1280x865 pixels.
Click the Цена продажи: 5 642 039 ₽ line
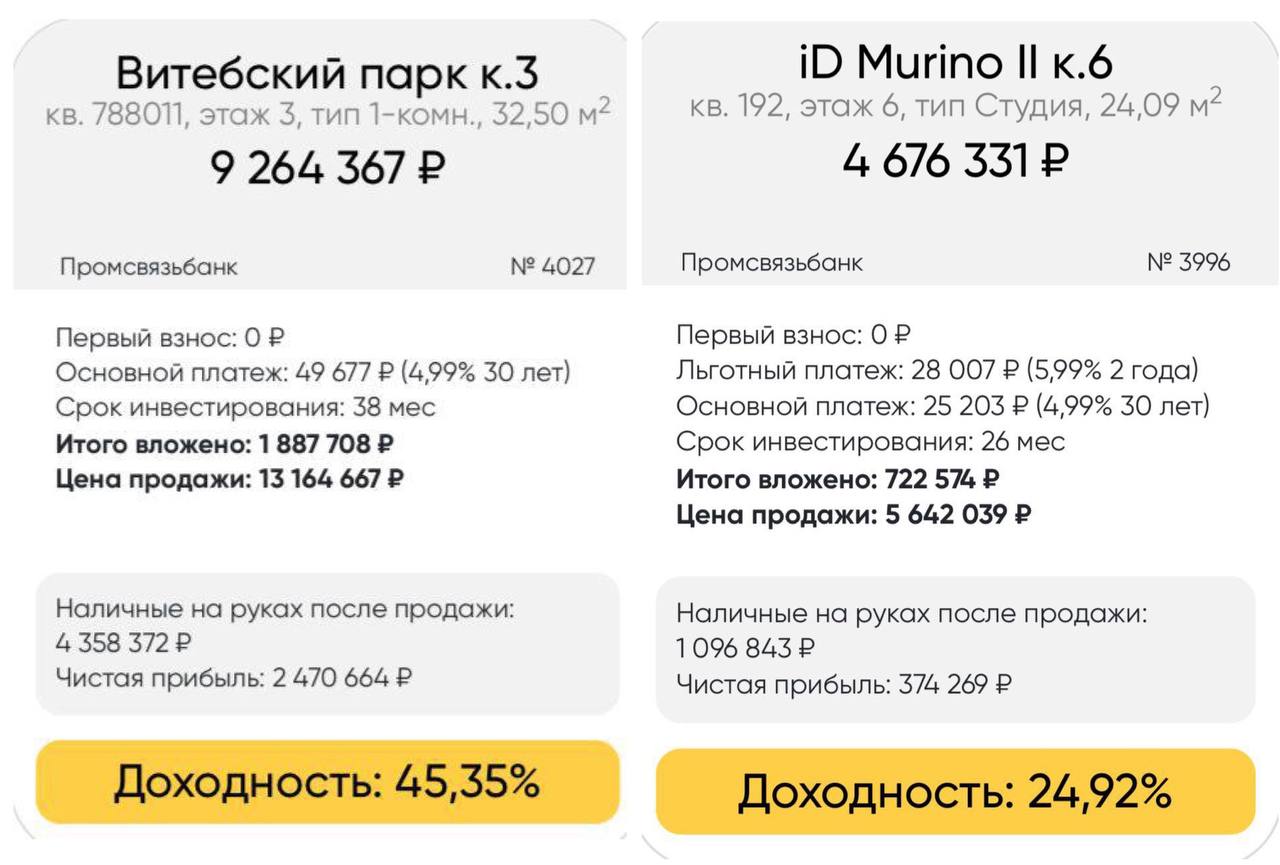(854, 514)
